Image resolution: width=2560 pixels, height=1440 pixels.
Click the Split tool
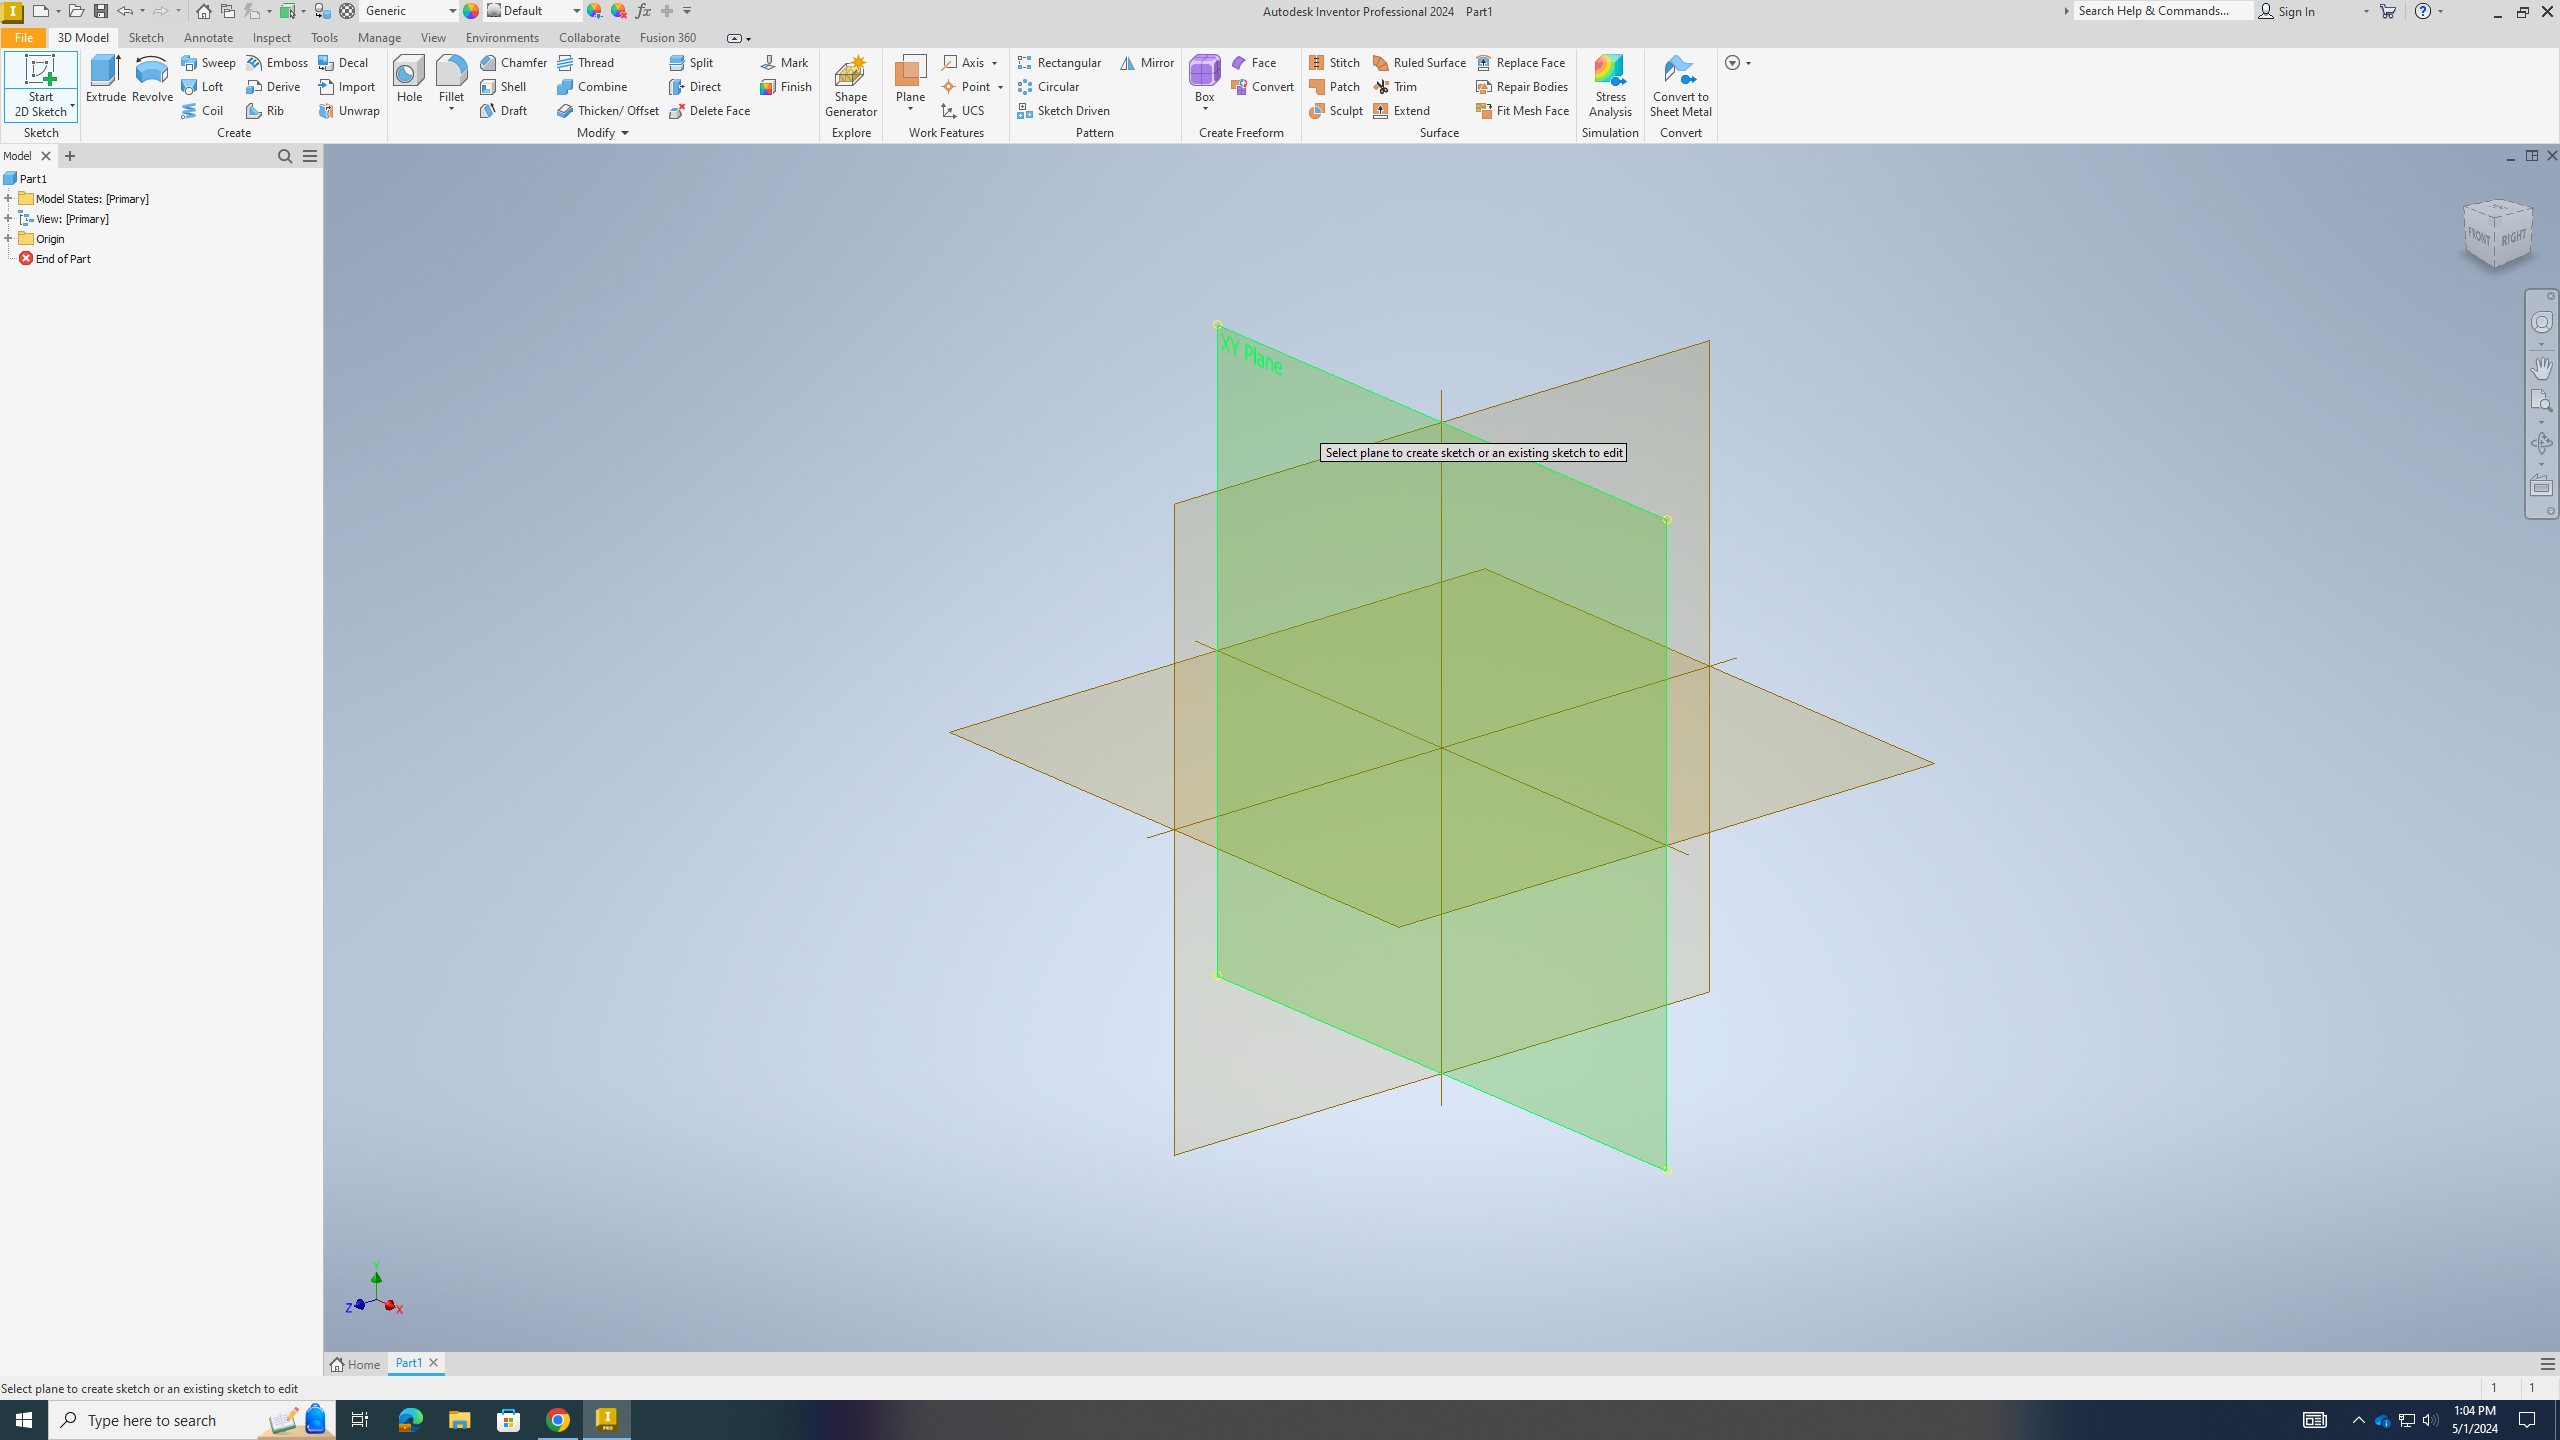point(691,62)
